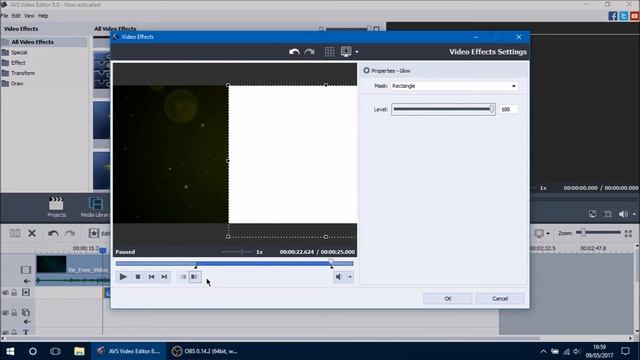Click the Edit effect star icon on timeline toolbar
This screenshot has height=360, width=640.
pos(94,233)
